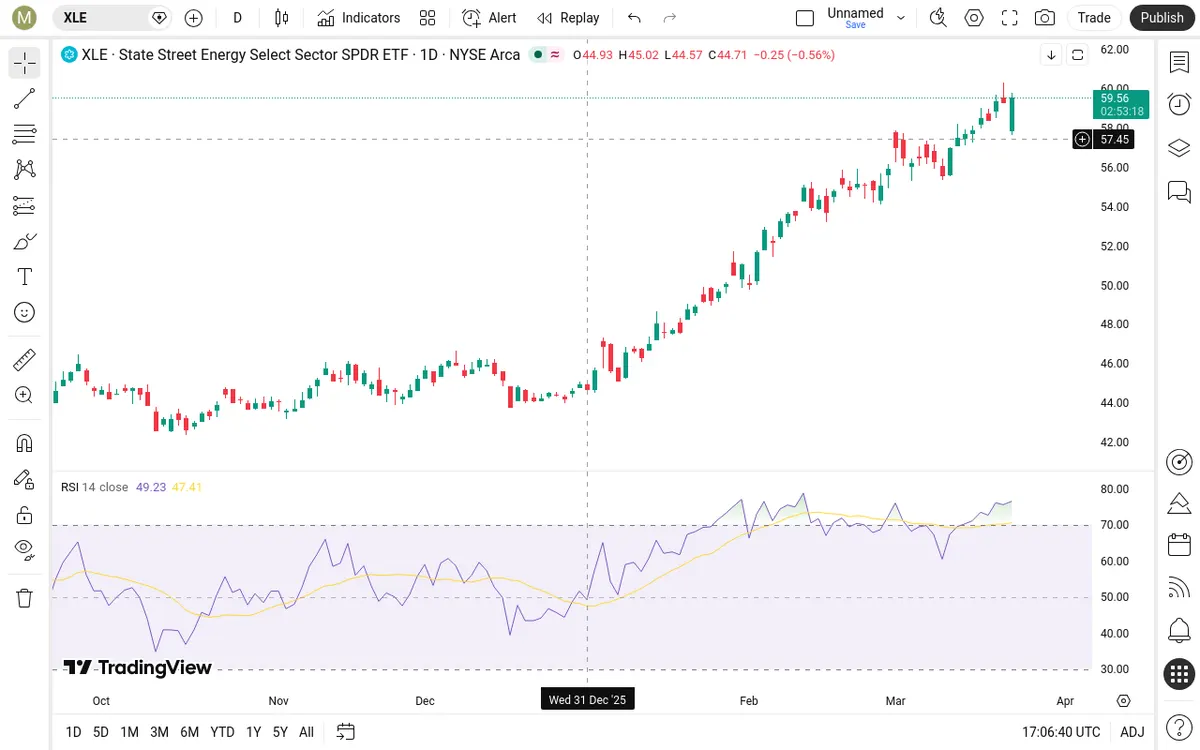The width and height of the screenshot is (1200, 750).
Task: Select the trend line drawing tool
Action: tap(25, 98)
